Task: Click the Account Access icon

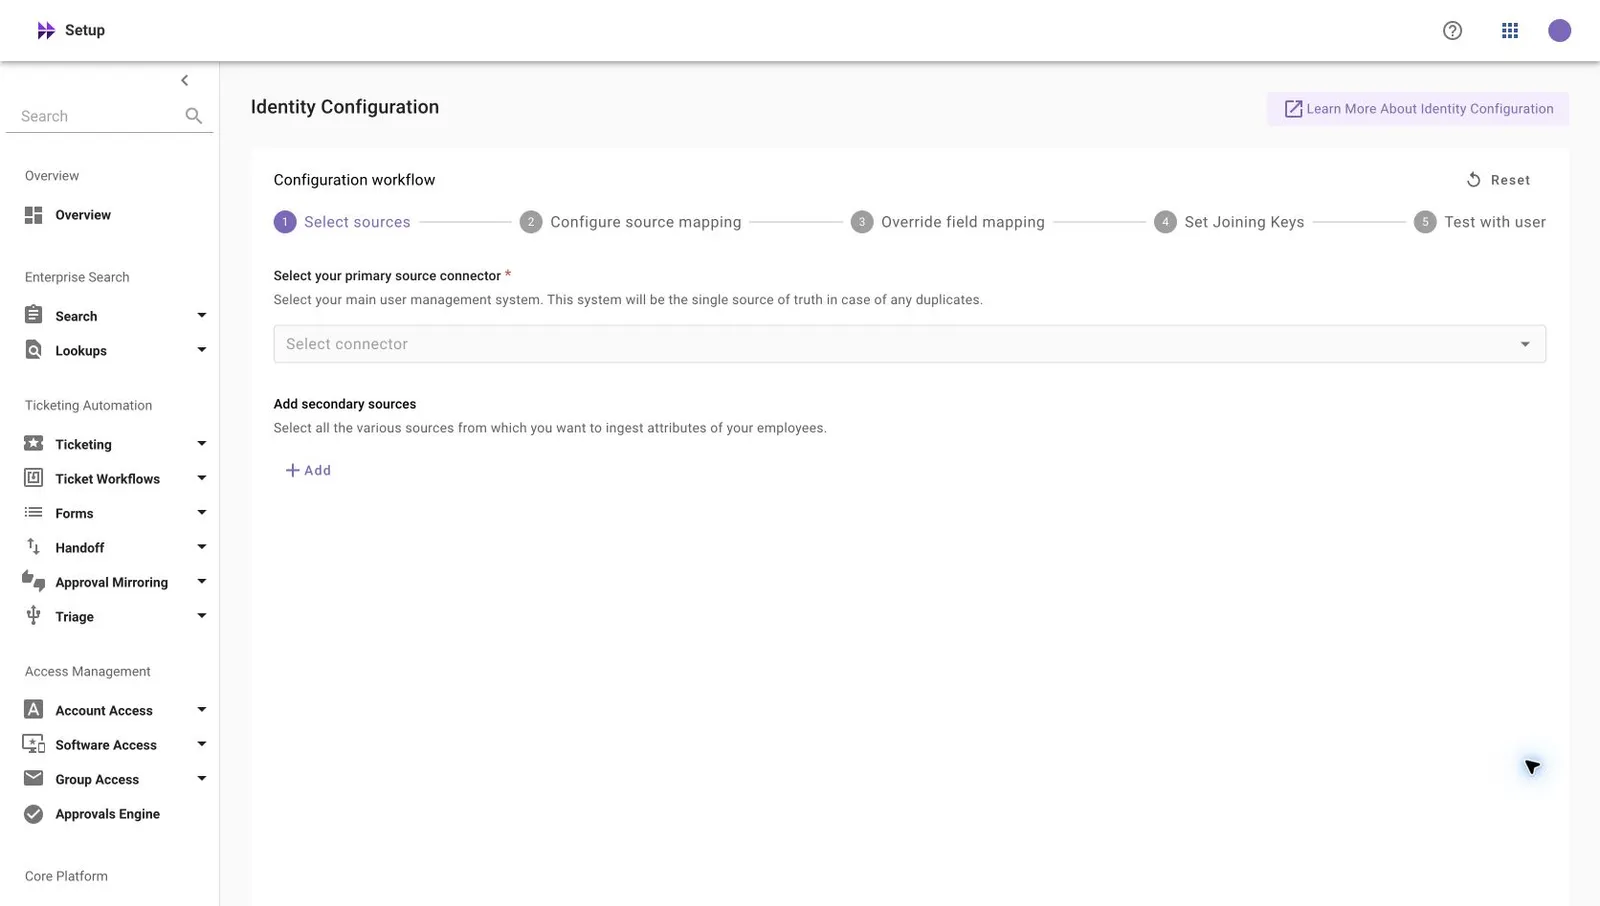Action: (34, 709)
